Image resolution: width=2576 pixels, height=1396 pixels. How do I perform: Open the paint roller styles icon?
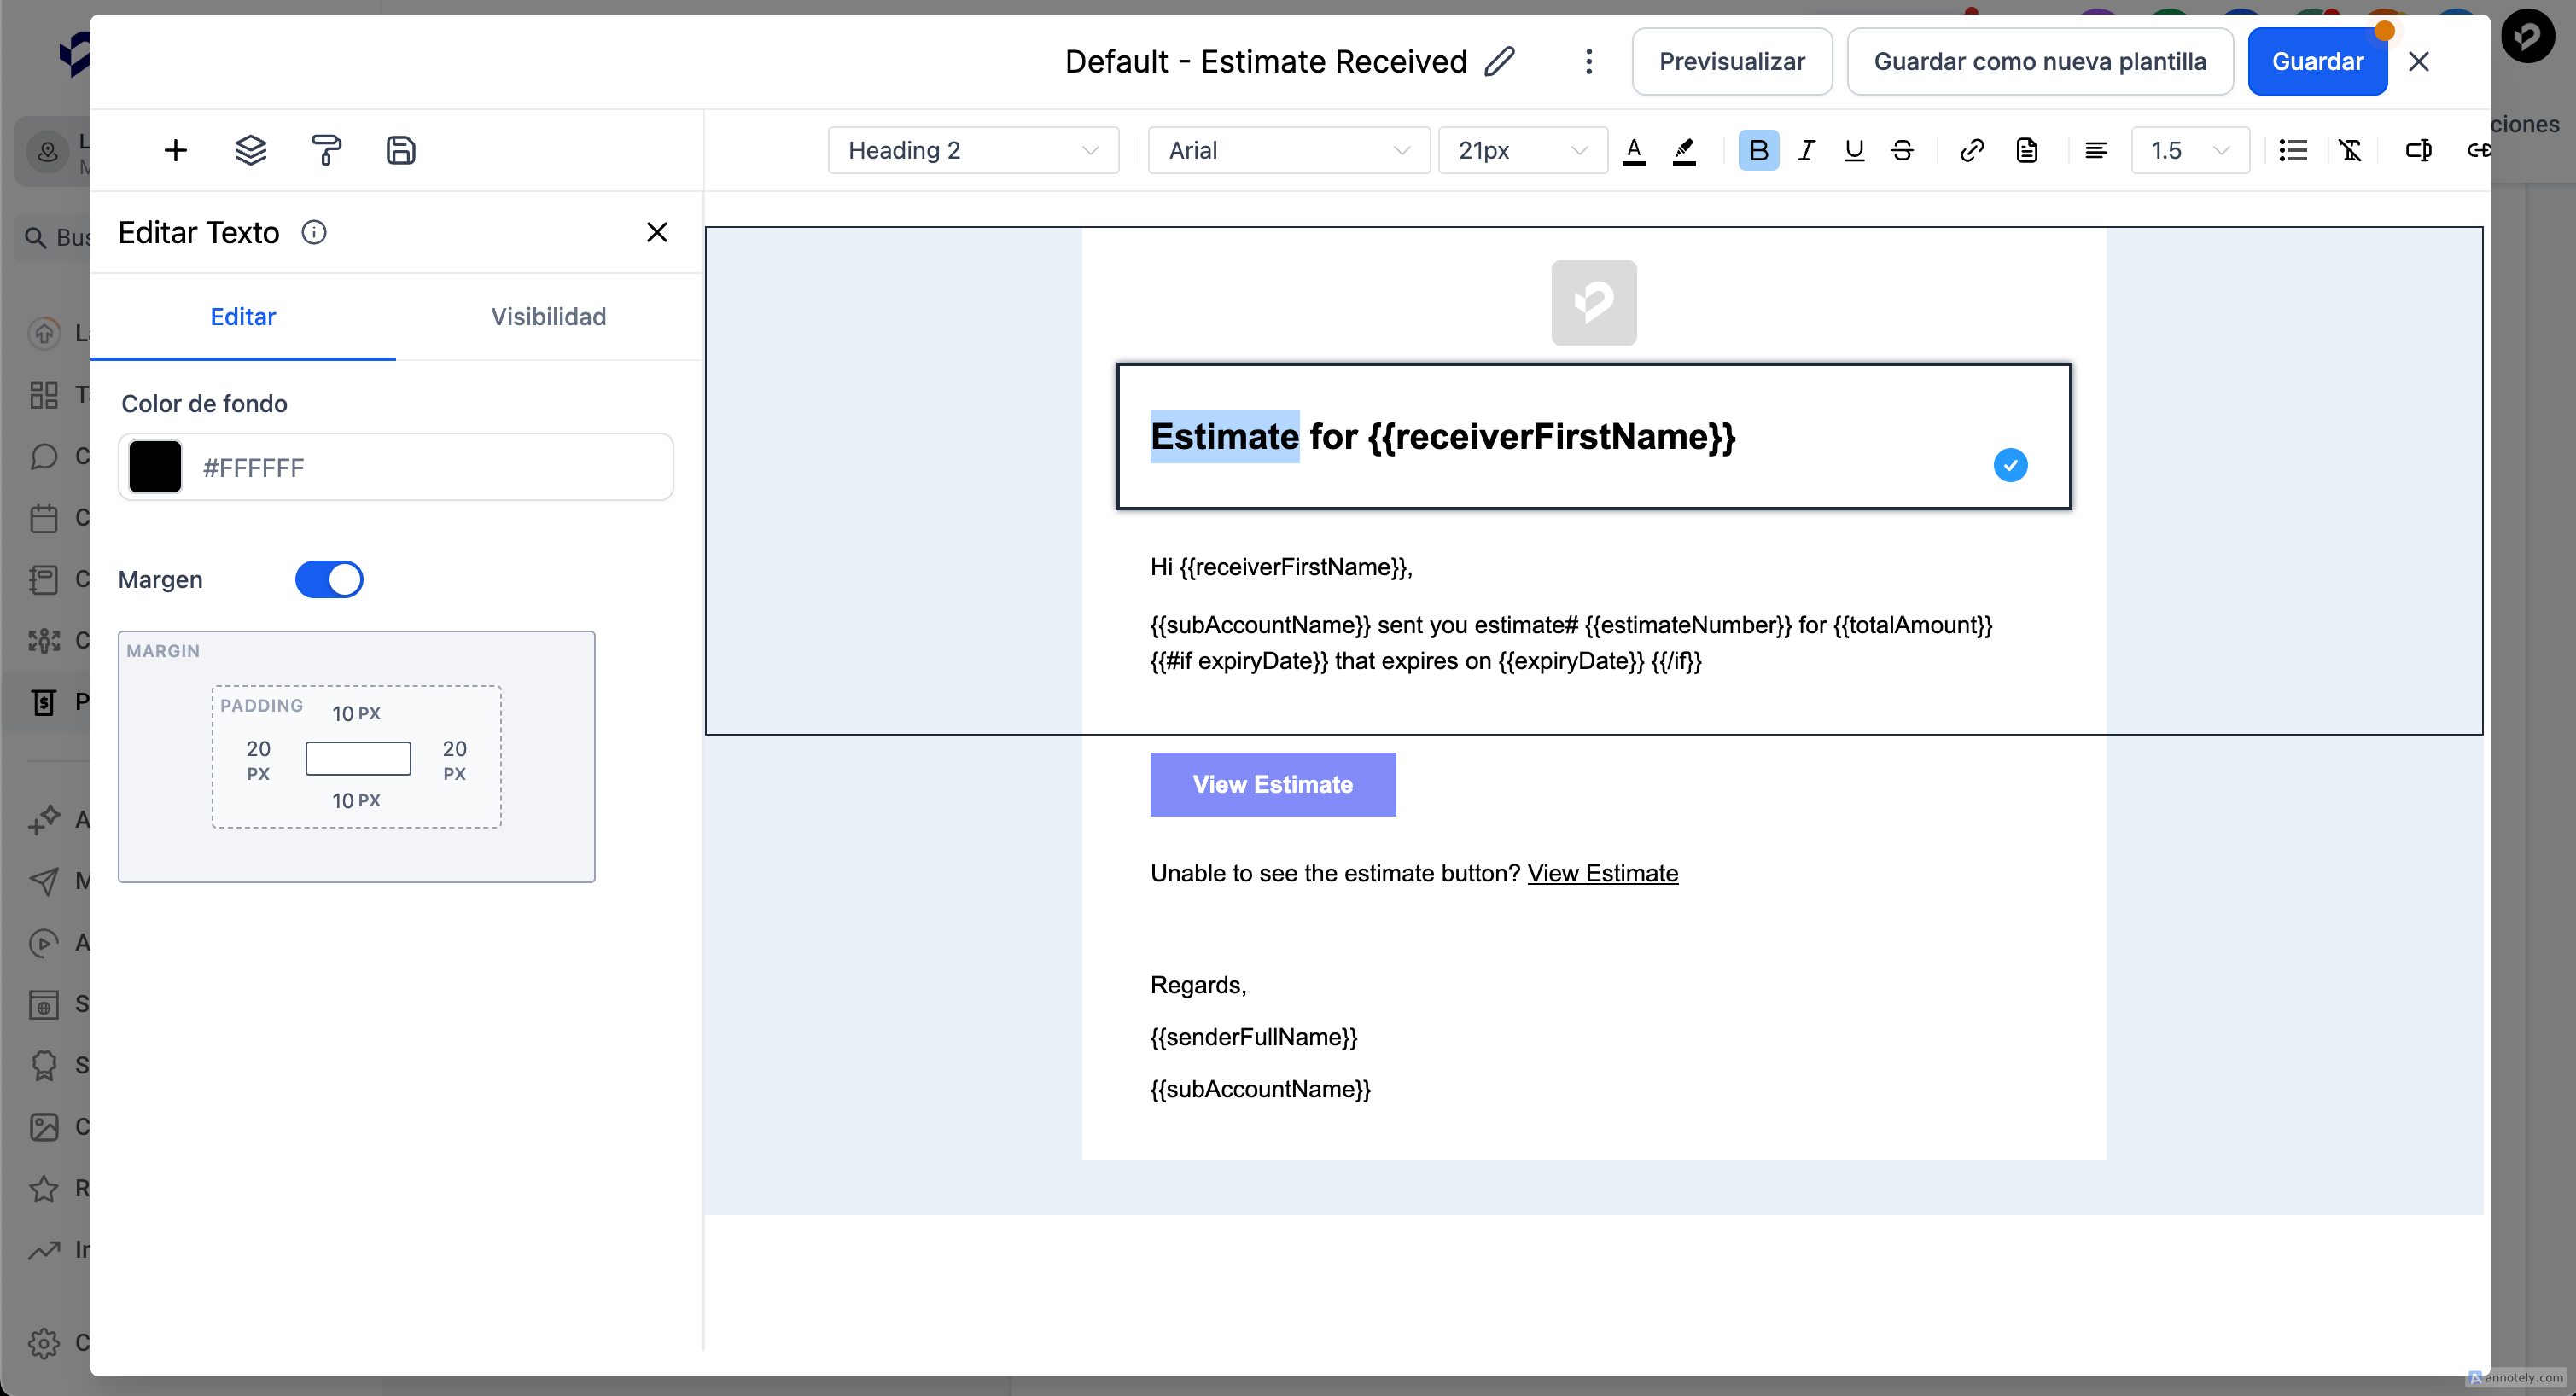pos(326,150)
